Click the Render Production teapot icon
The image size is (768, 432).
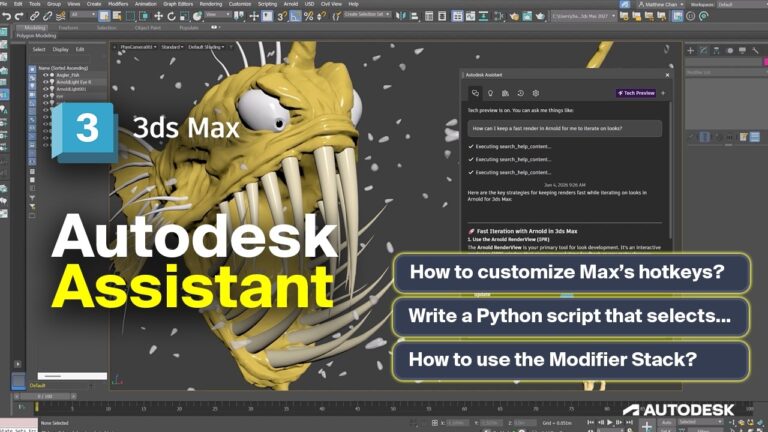coord(540,16)
